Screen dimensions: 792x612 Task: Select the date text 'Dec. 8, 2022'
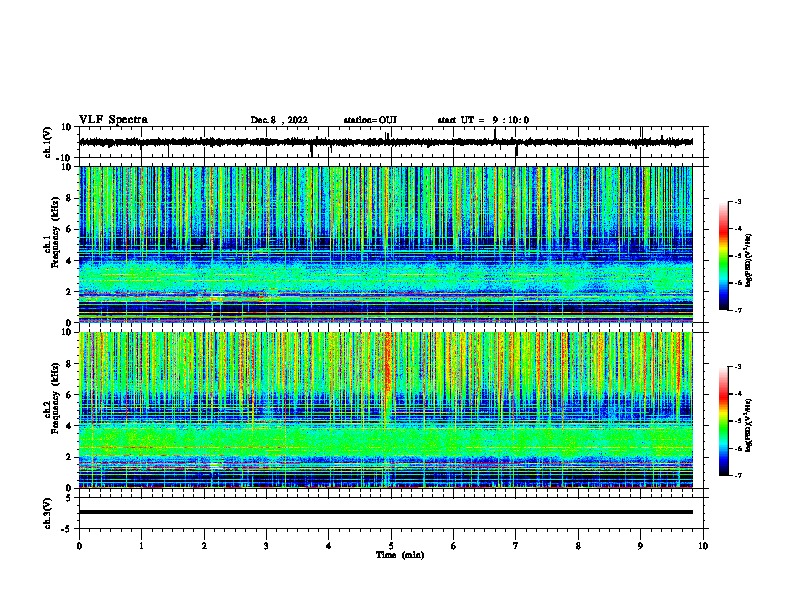(x=279, y=120)
